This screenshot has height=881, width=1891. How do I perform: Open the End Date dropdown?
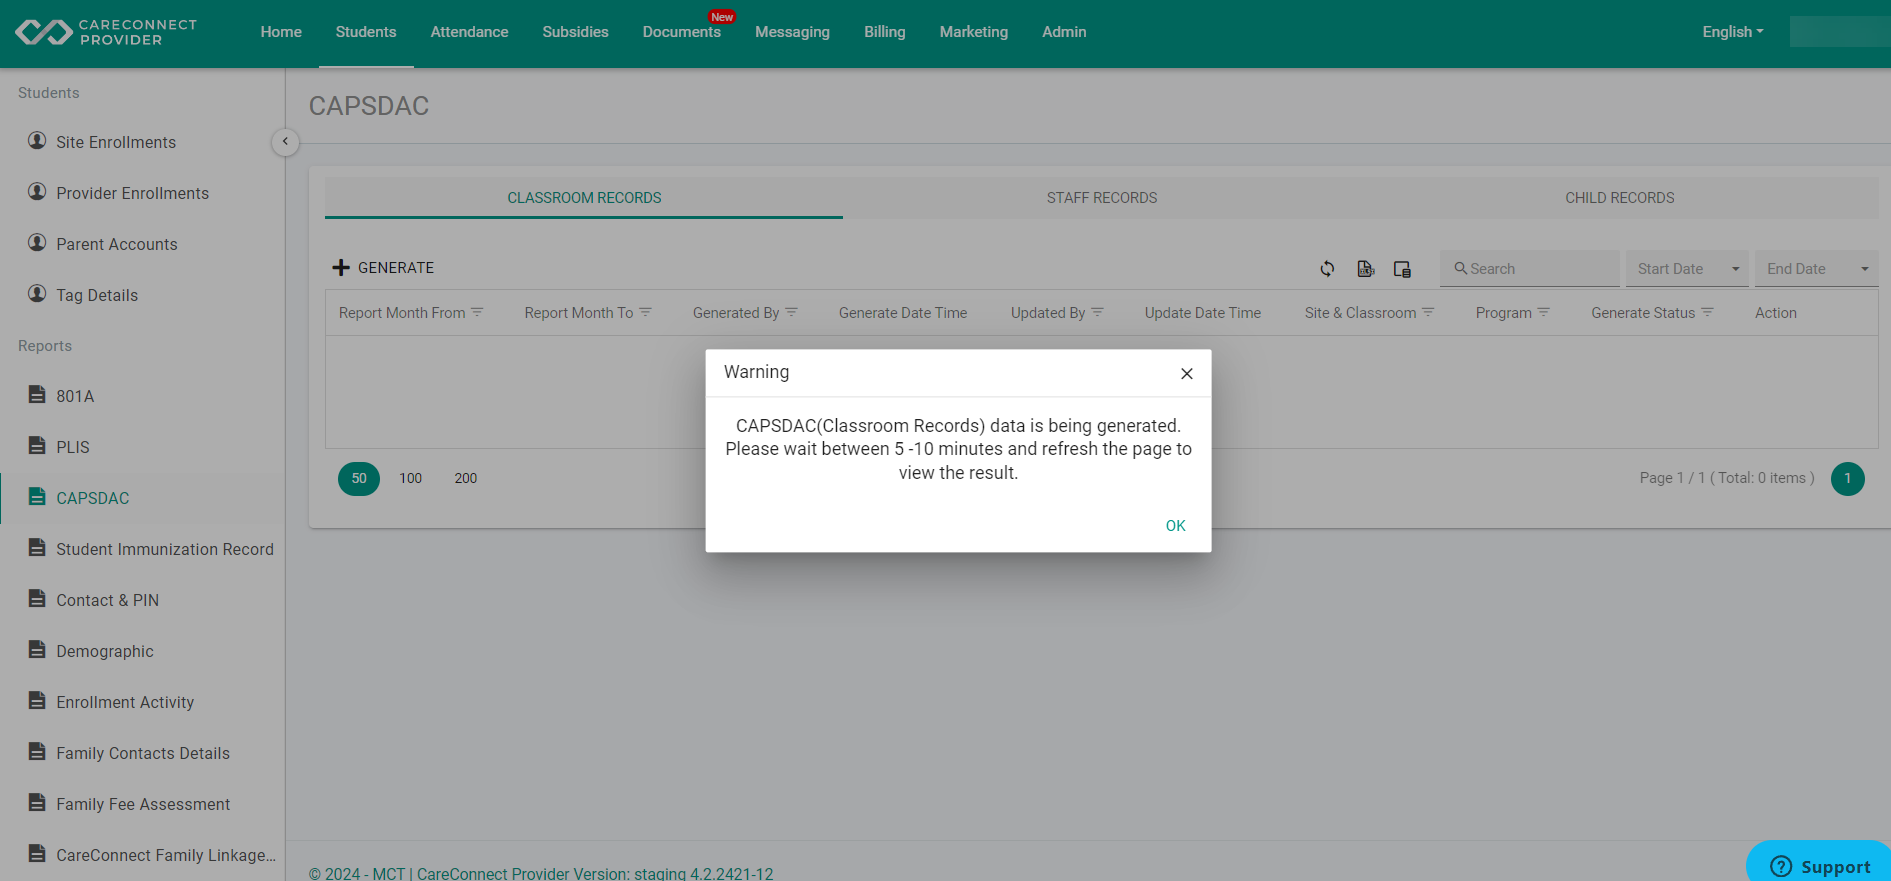(x=1816, y=269)
